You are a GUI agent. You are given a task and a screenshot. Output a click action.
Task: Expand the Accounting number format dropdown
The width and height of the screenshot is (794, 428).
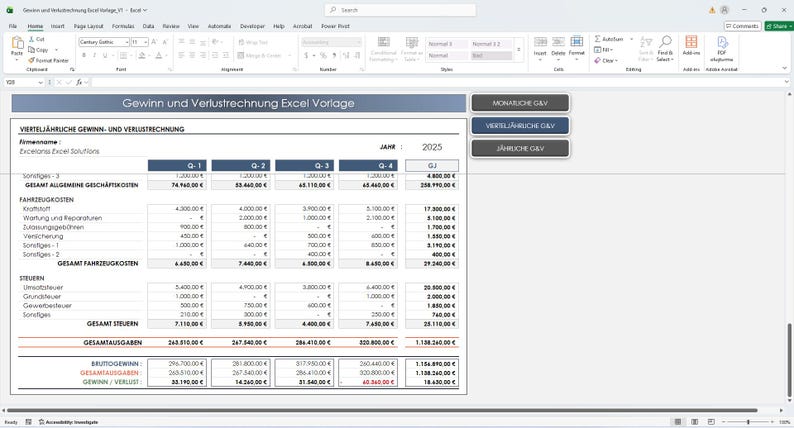coord(359,43)
